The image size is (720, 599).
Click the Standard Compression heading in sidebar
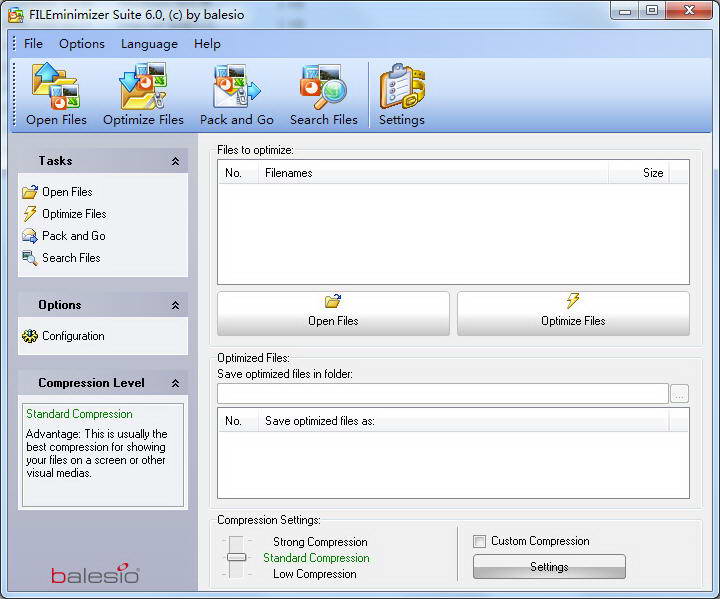click(79, 414)
